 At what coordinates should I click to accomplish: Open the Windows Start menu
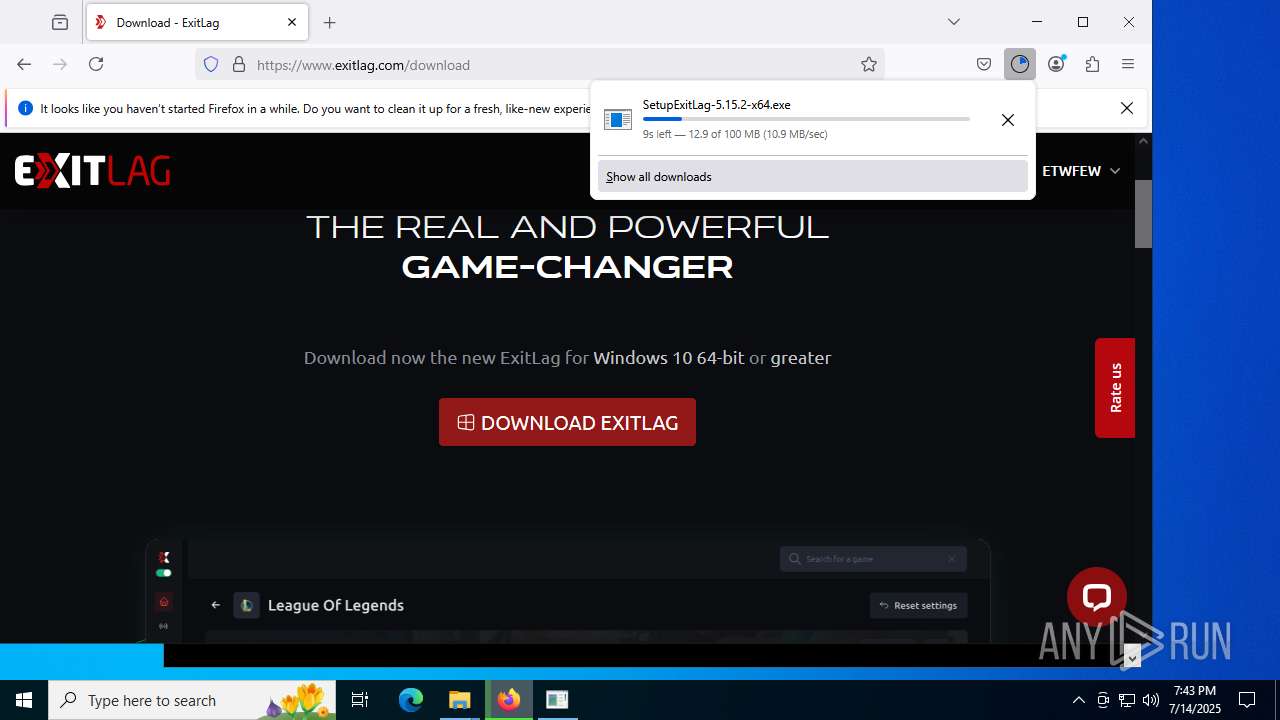(24, 700)
